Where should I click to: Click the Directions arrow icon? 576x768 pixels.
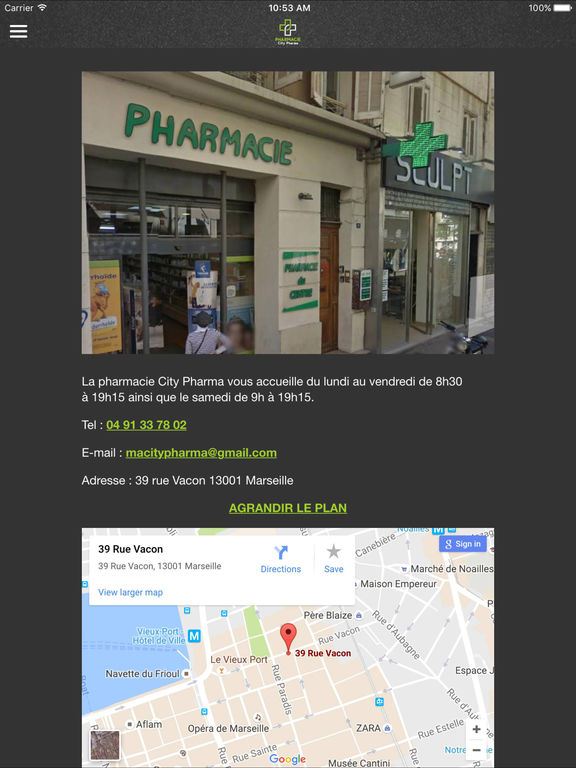pyautogui.click(x=281, y=552)
